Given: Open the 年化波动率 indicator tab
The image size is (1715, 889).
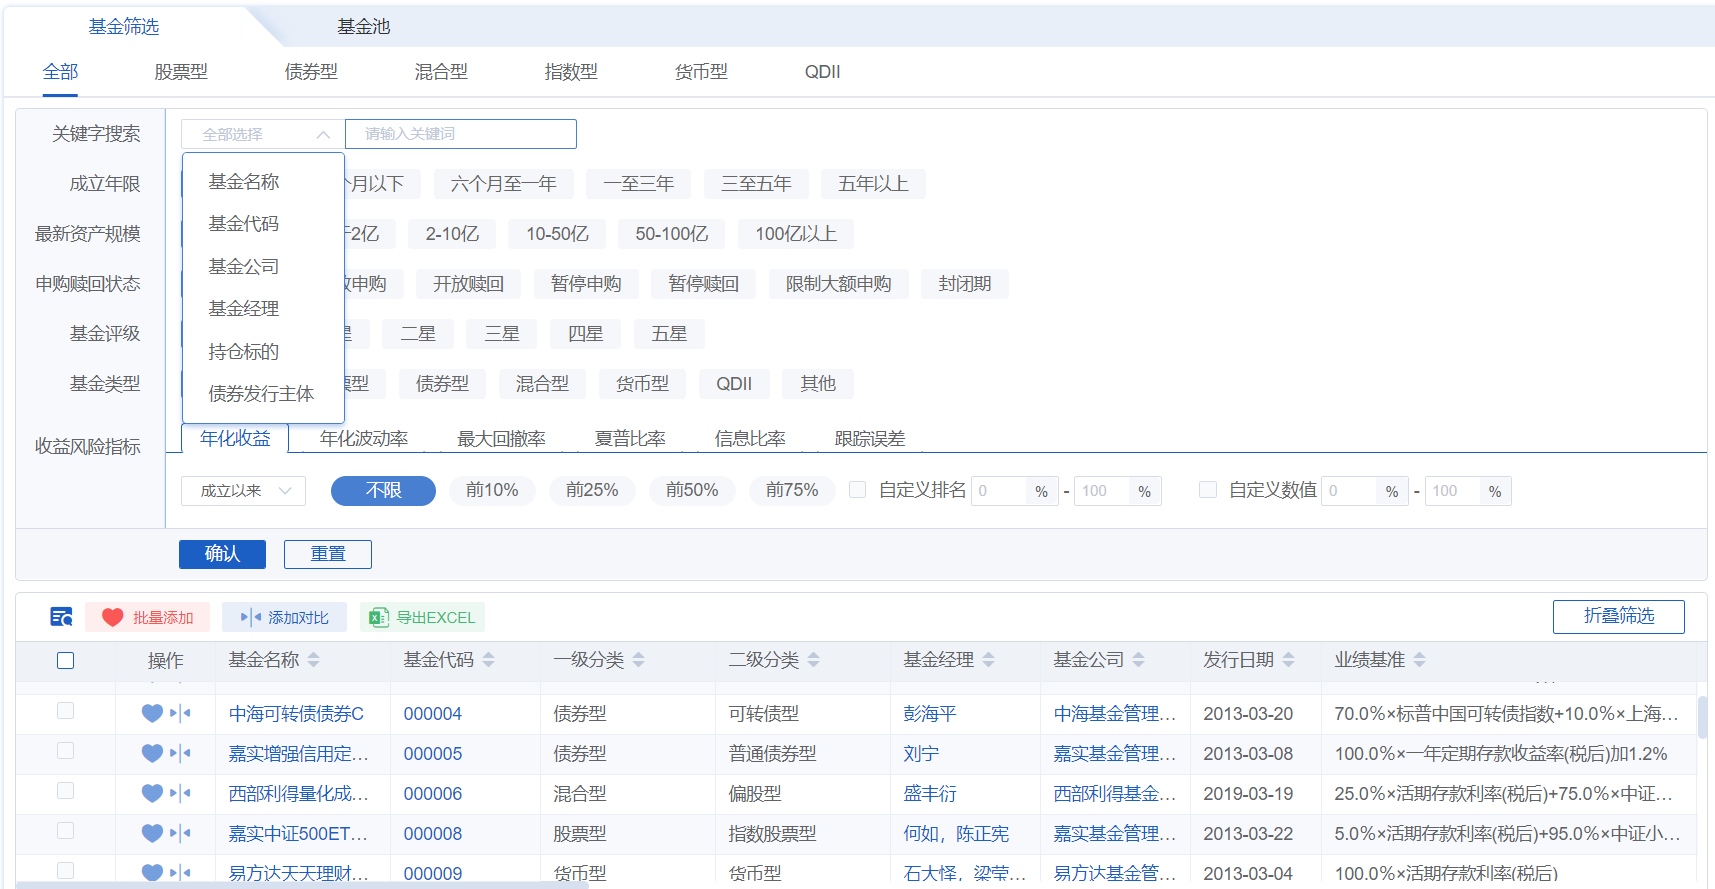Looking at the screenshot, I should [363, 439].
